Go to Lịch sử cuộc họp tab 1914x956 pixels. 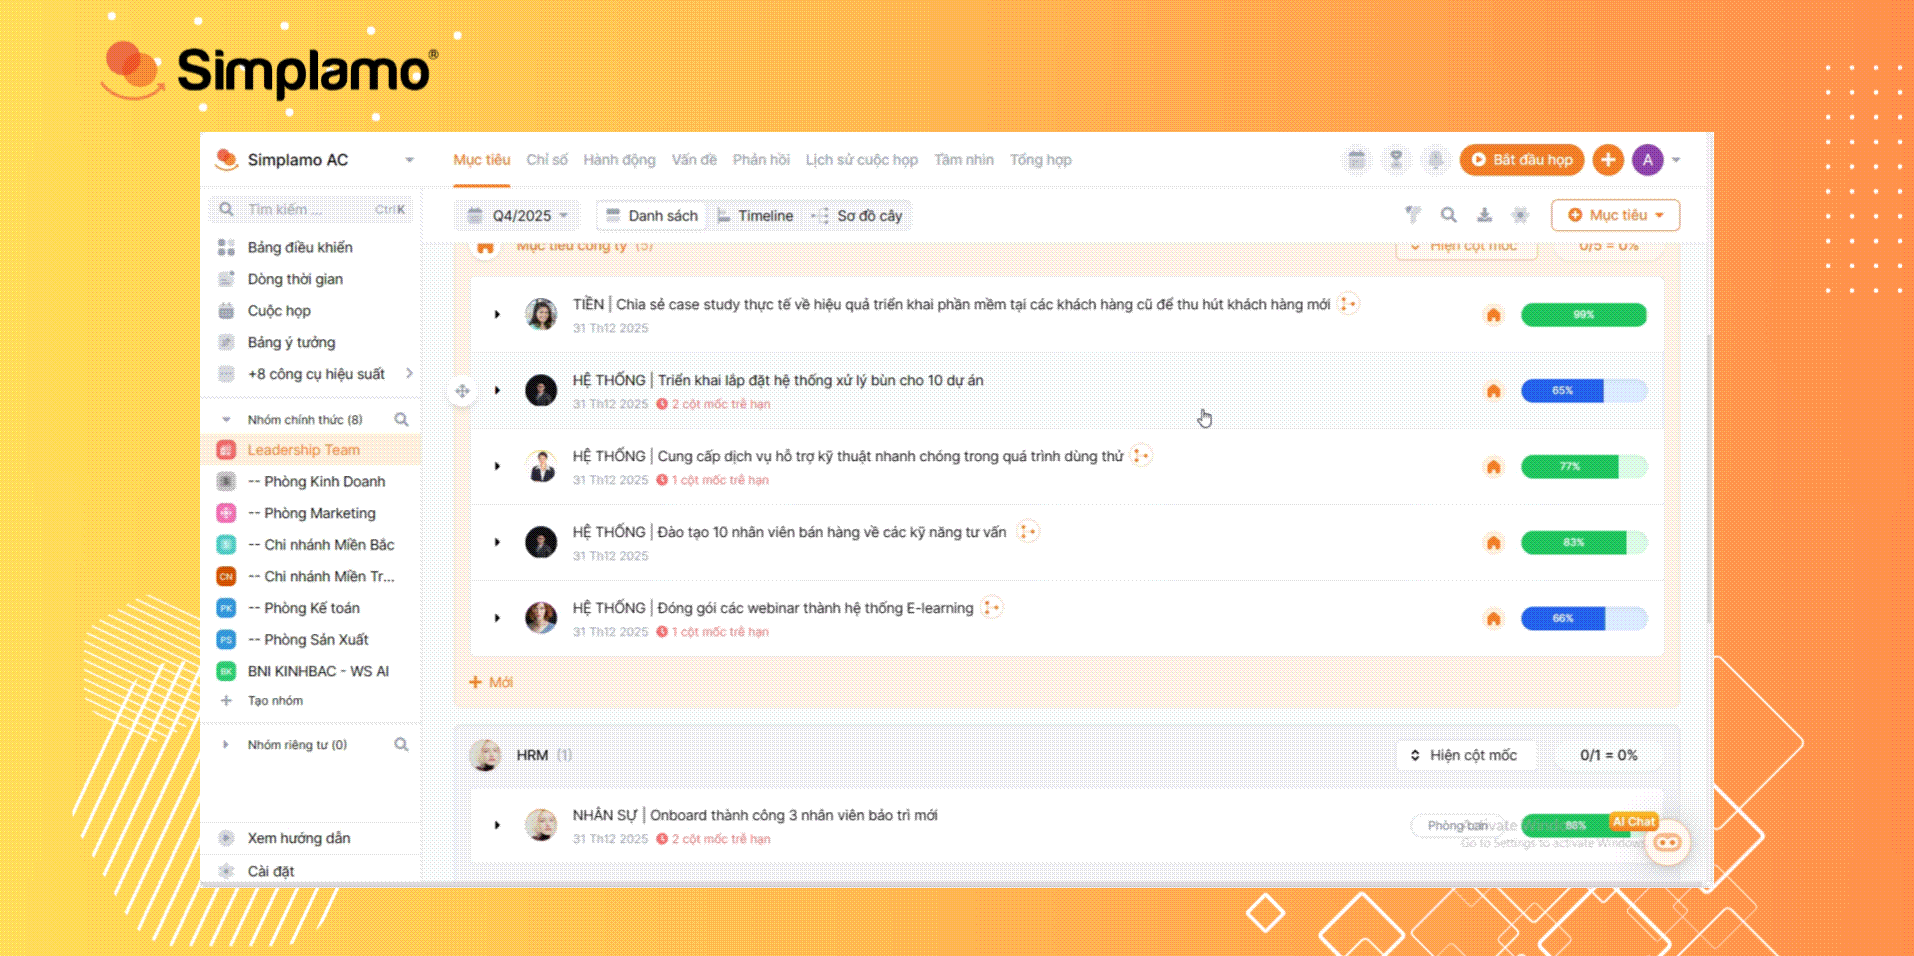coord(861,160)
